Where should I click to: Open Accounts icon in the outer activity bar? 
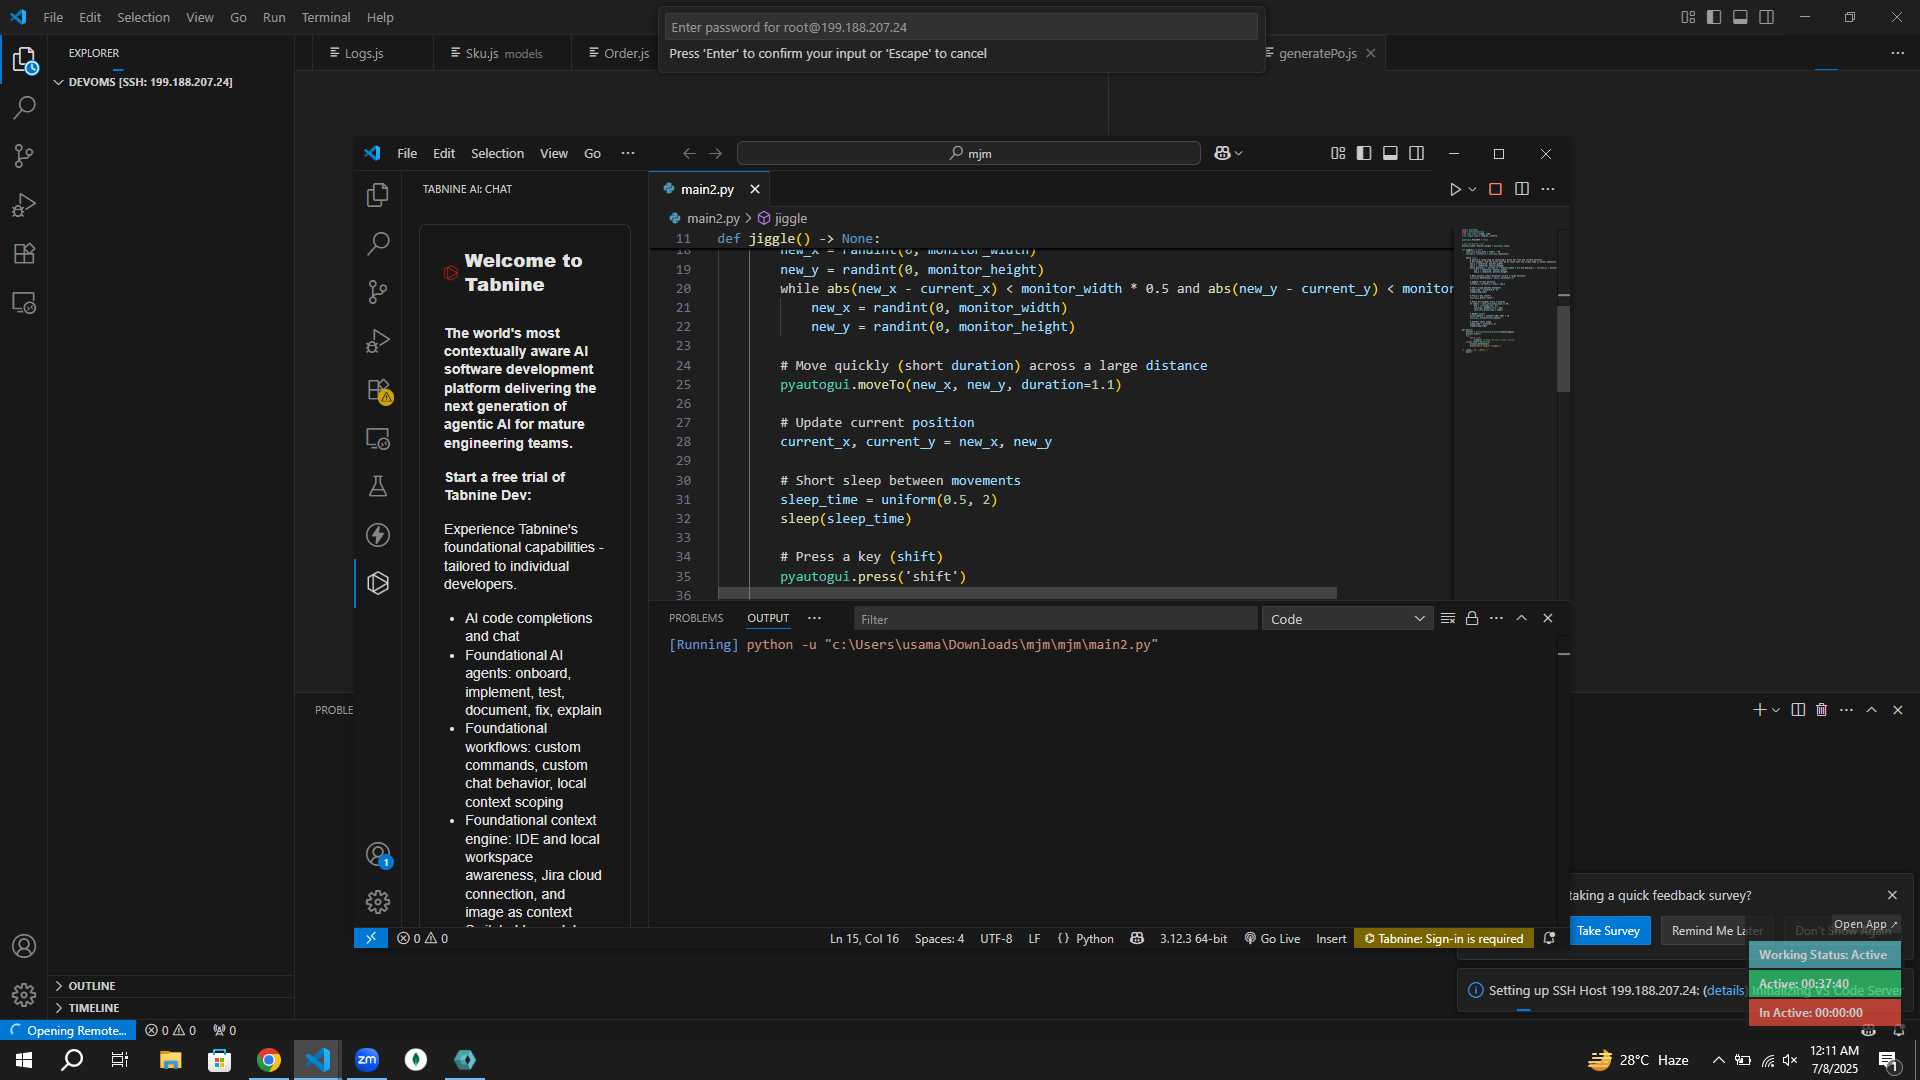[24, 946]
